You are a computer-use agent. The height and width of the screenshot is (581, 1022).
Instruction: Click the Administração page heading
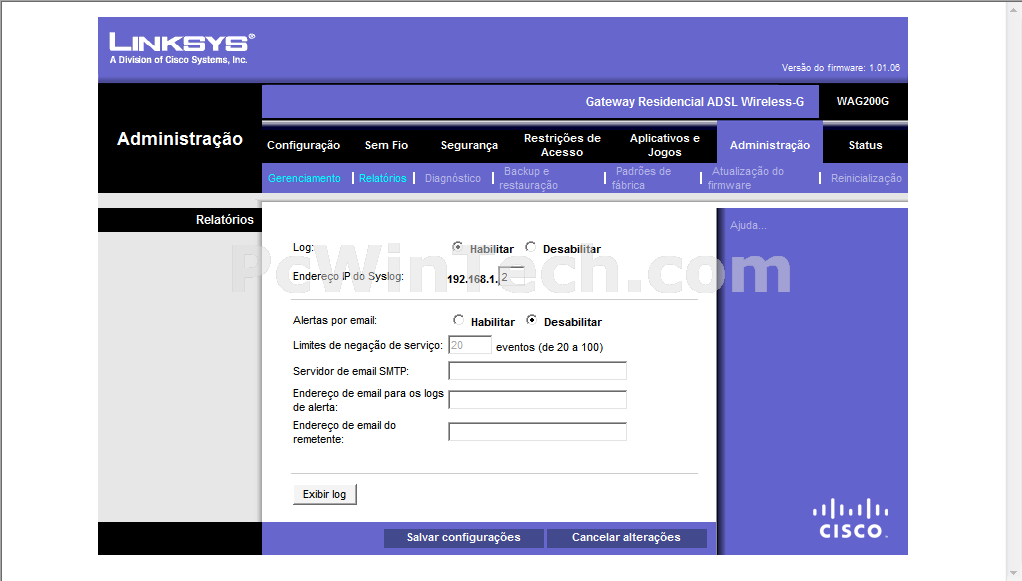[x=180, y=139]
